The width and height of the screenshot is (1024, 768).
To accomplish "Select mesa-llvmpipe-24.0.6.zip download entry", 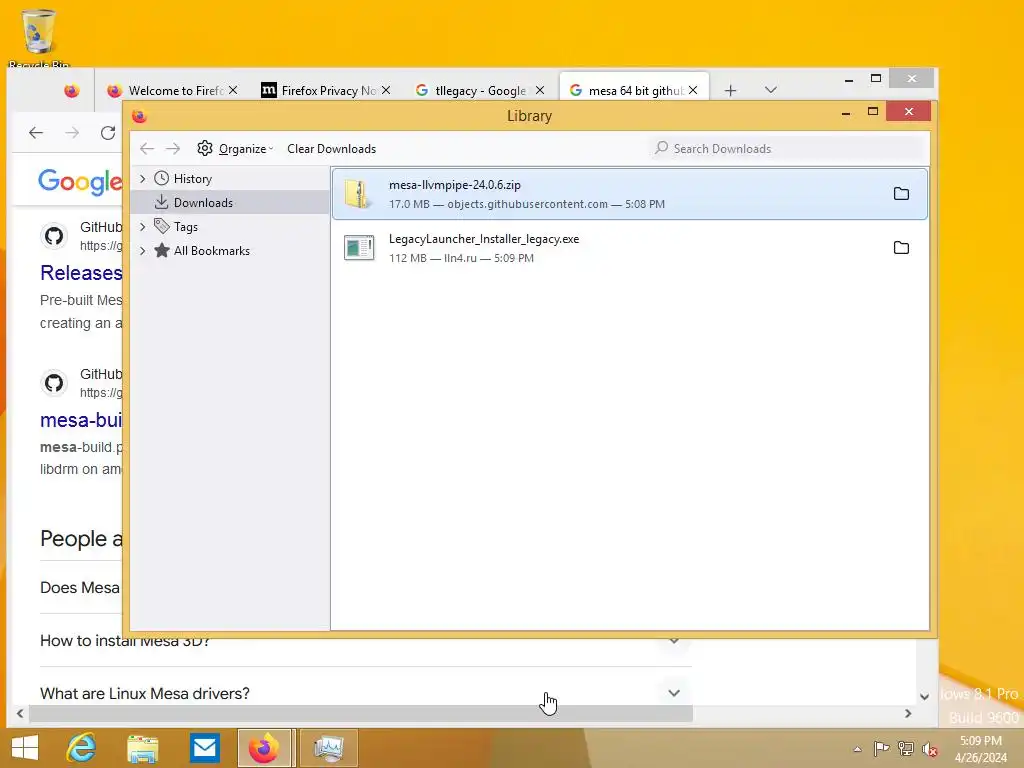I will tap(630, 194).
